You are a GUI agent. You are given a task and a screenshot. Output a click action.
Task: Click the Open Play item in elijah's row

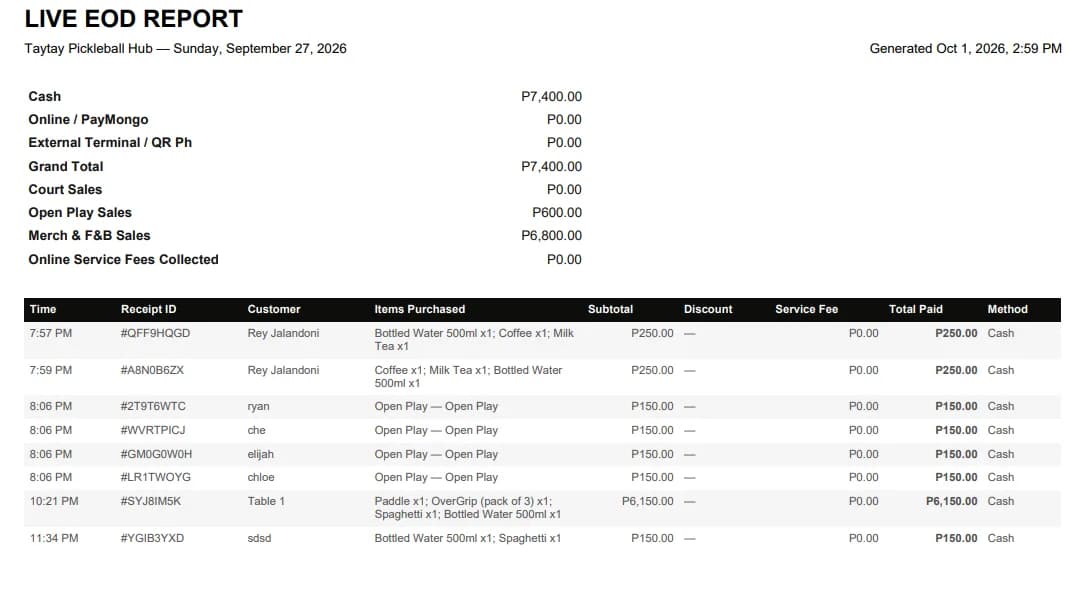pyautogui.click(x=436, y=455)
